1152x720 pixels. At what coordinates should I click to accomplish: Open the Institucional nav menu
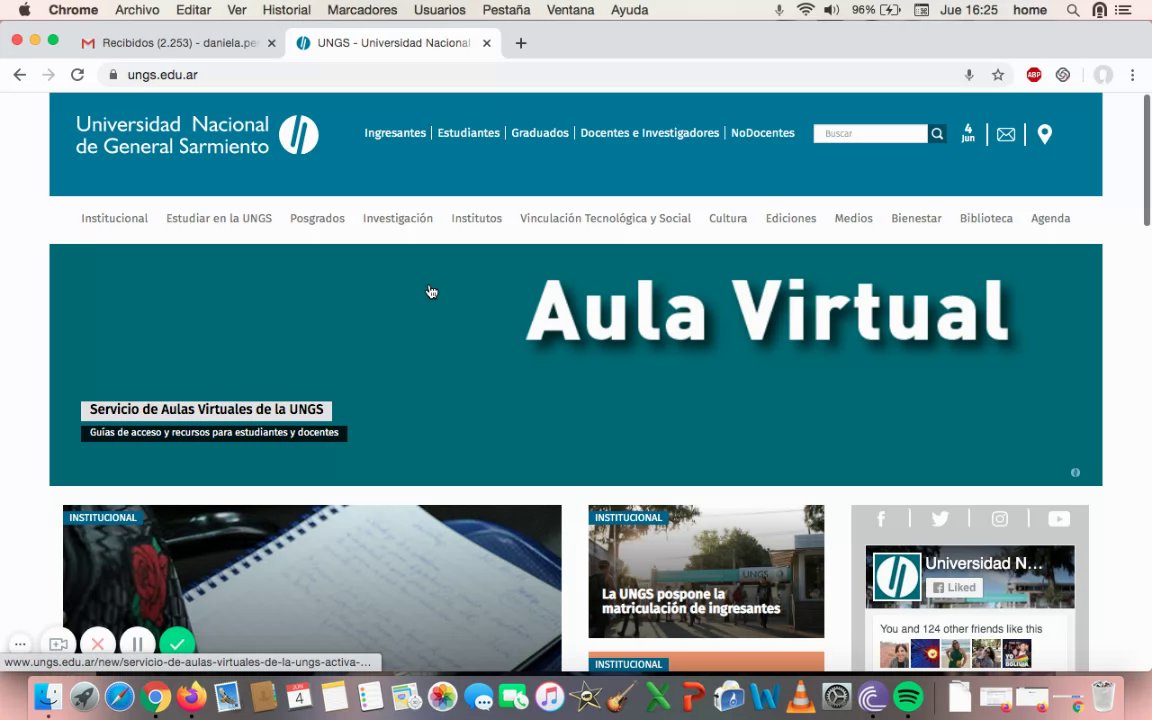[115, 218]
